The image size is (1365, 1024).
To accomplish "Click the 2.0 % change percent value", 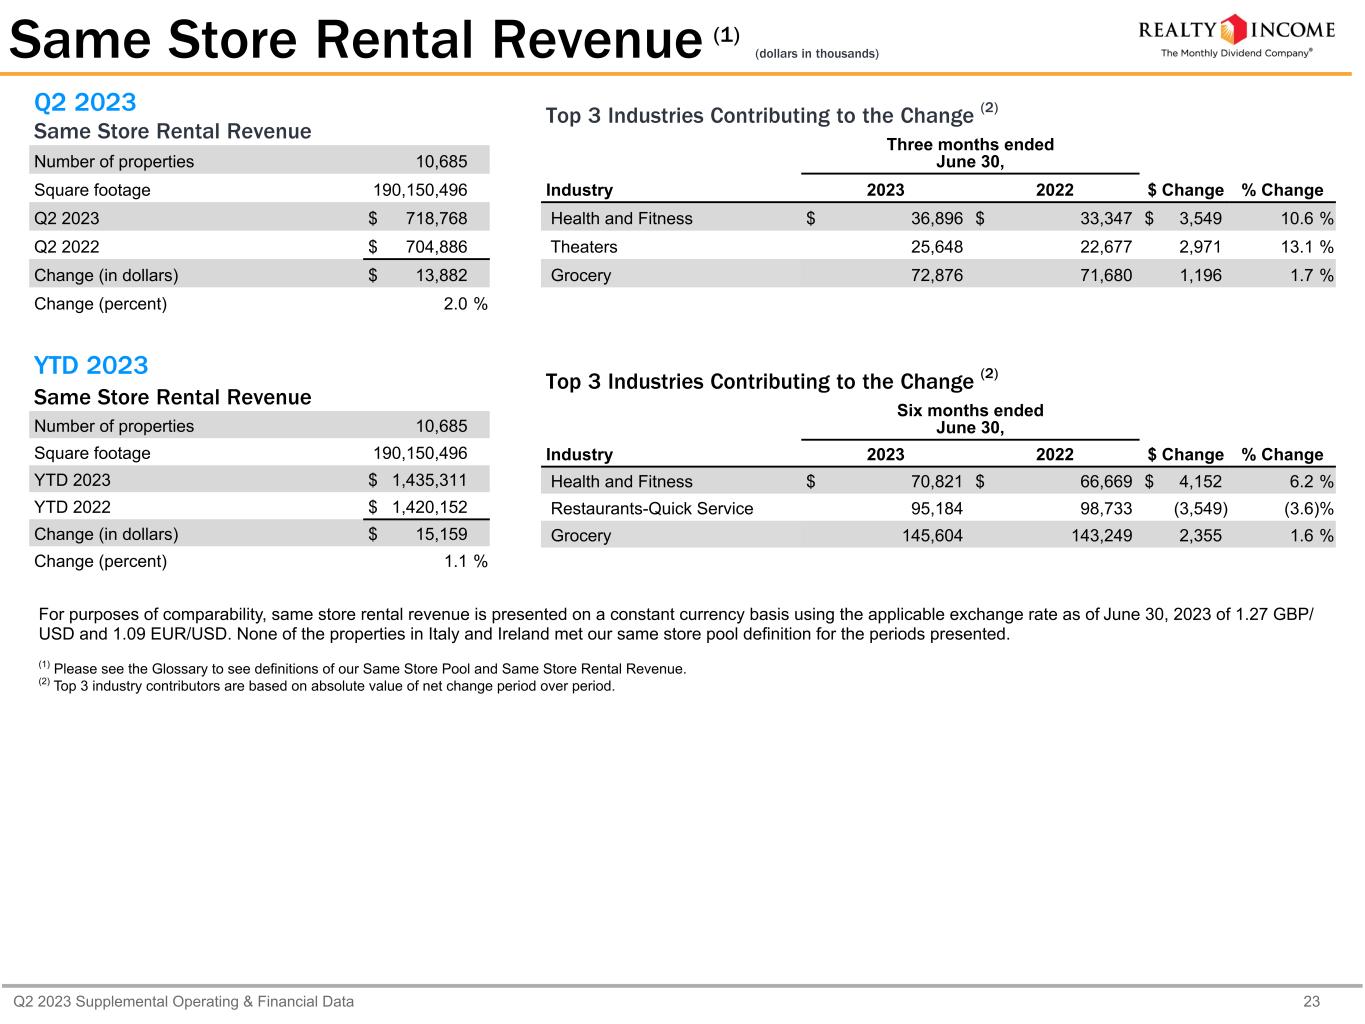I will (x=465, y=304).
